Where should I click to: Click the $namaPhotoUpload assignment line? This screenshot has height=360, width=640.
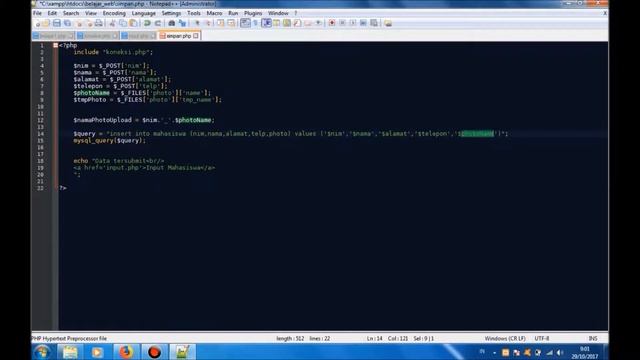tap(144, 120)
